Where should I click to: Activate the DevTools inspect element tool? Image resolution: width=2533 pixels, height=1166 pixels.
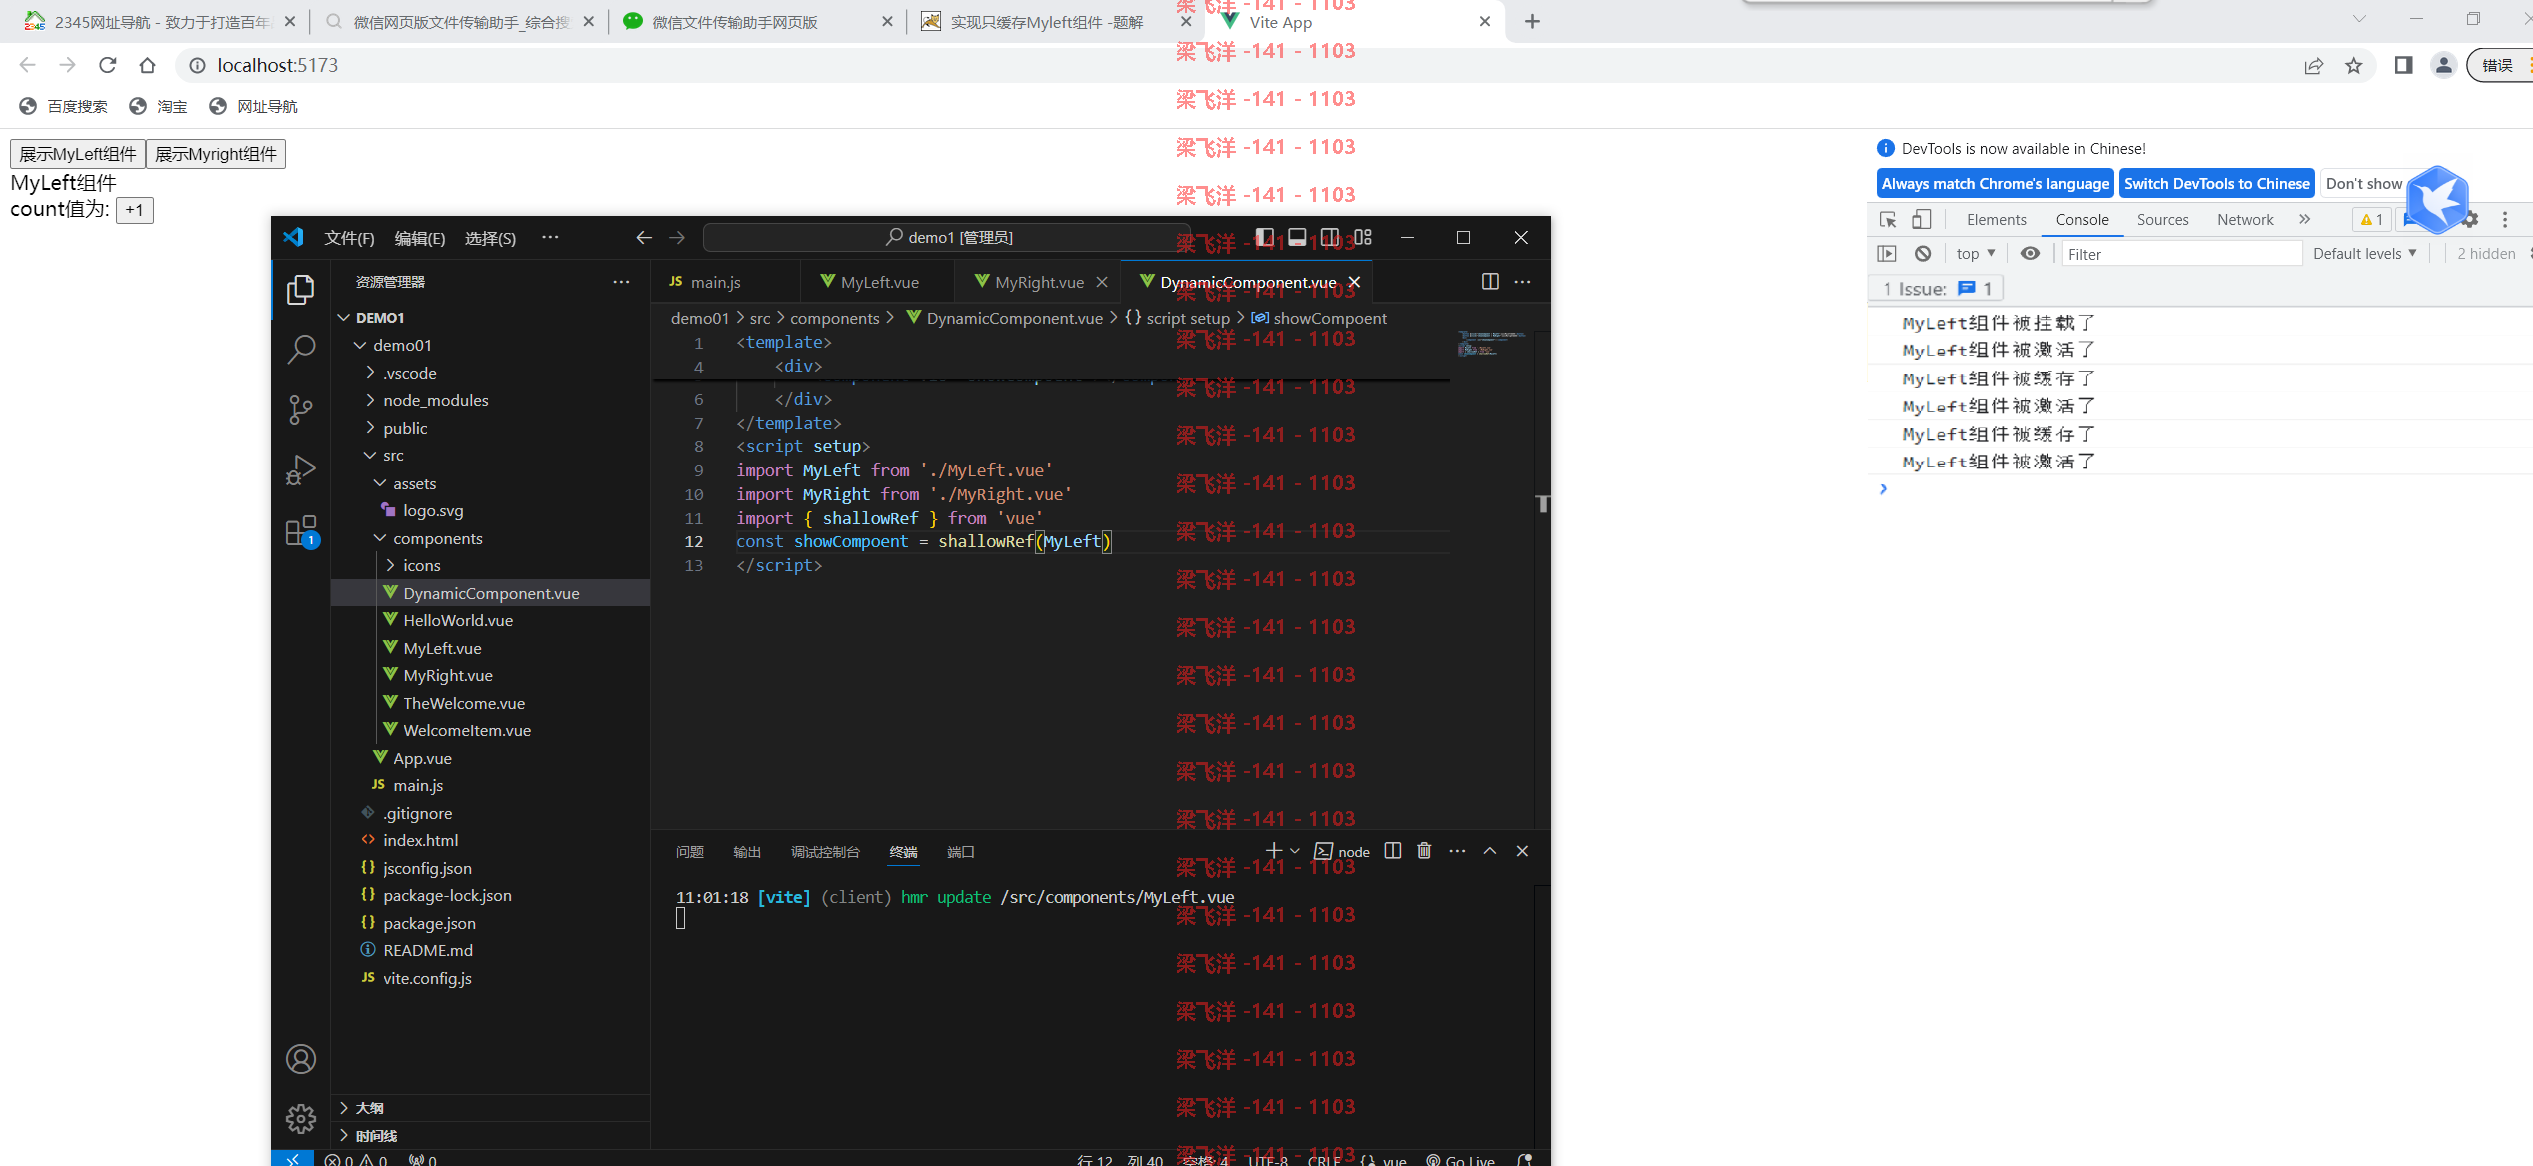pos(1888,219)
